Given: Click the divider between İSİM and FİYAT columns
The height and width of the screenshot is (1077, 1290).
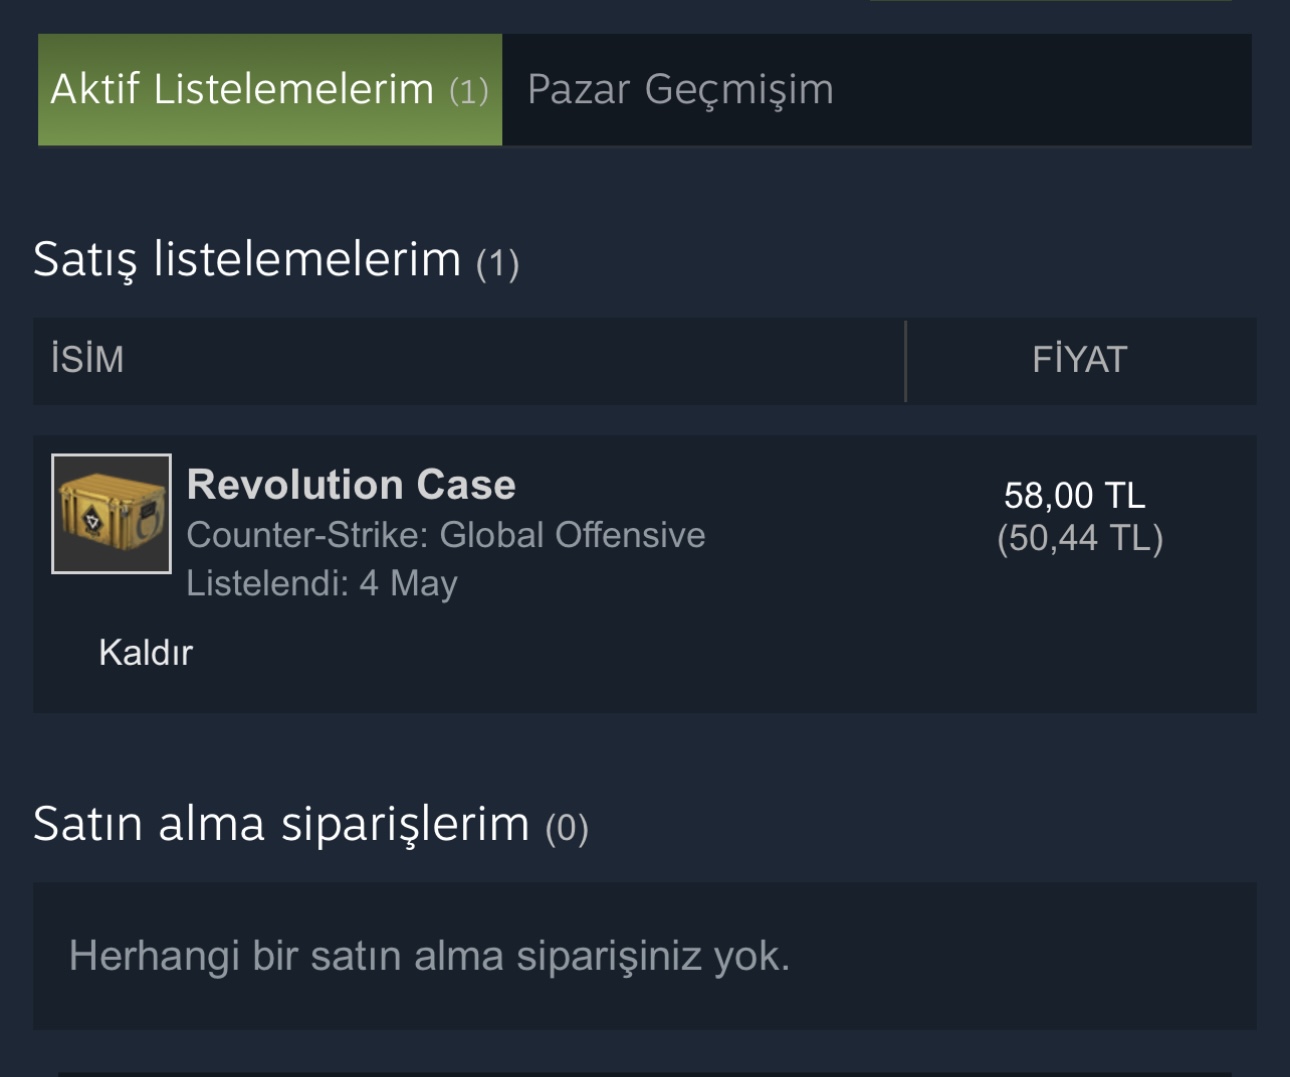Looking at the screenshot, I should click(906, 361).
